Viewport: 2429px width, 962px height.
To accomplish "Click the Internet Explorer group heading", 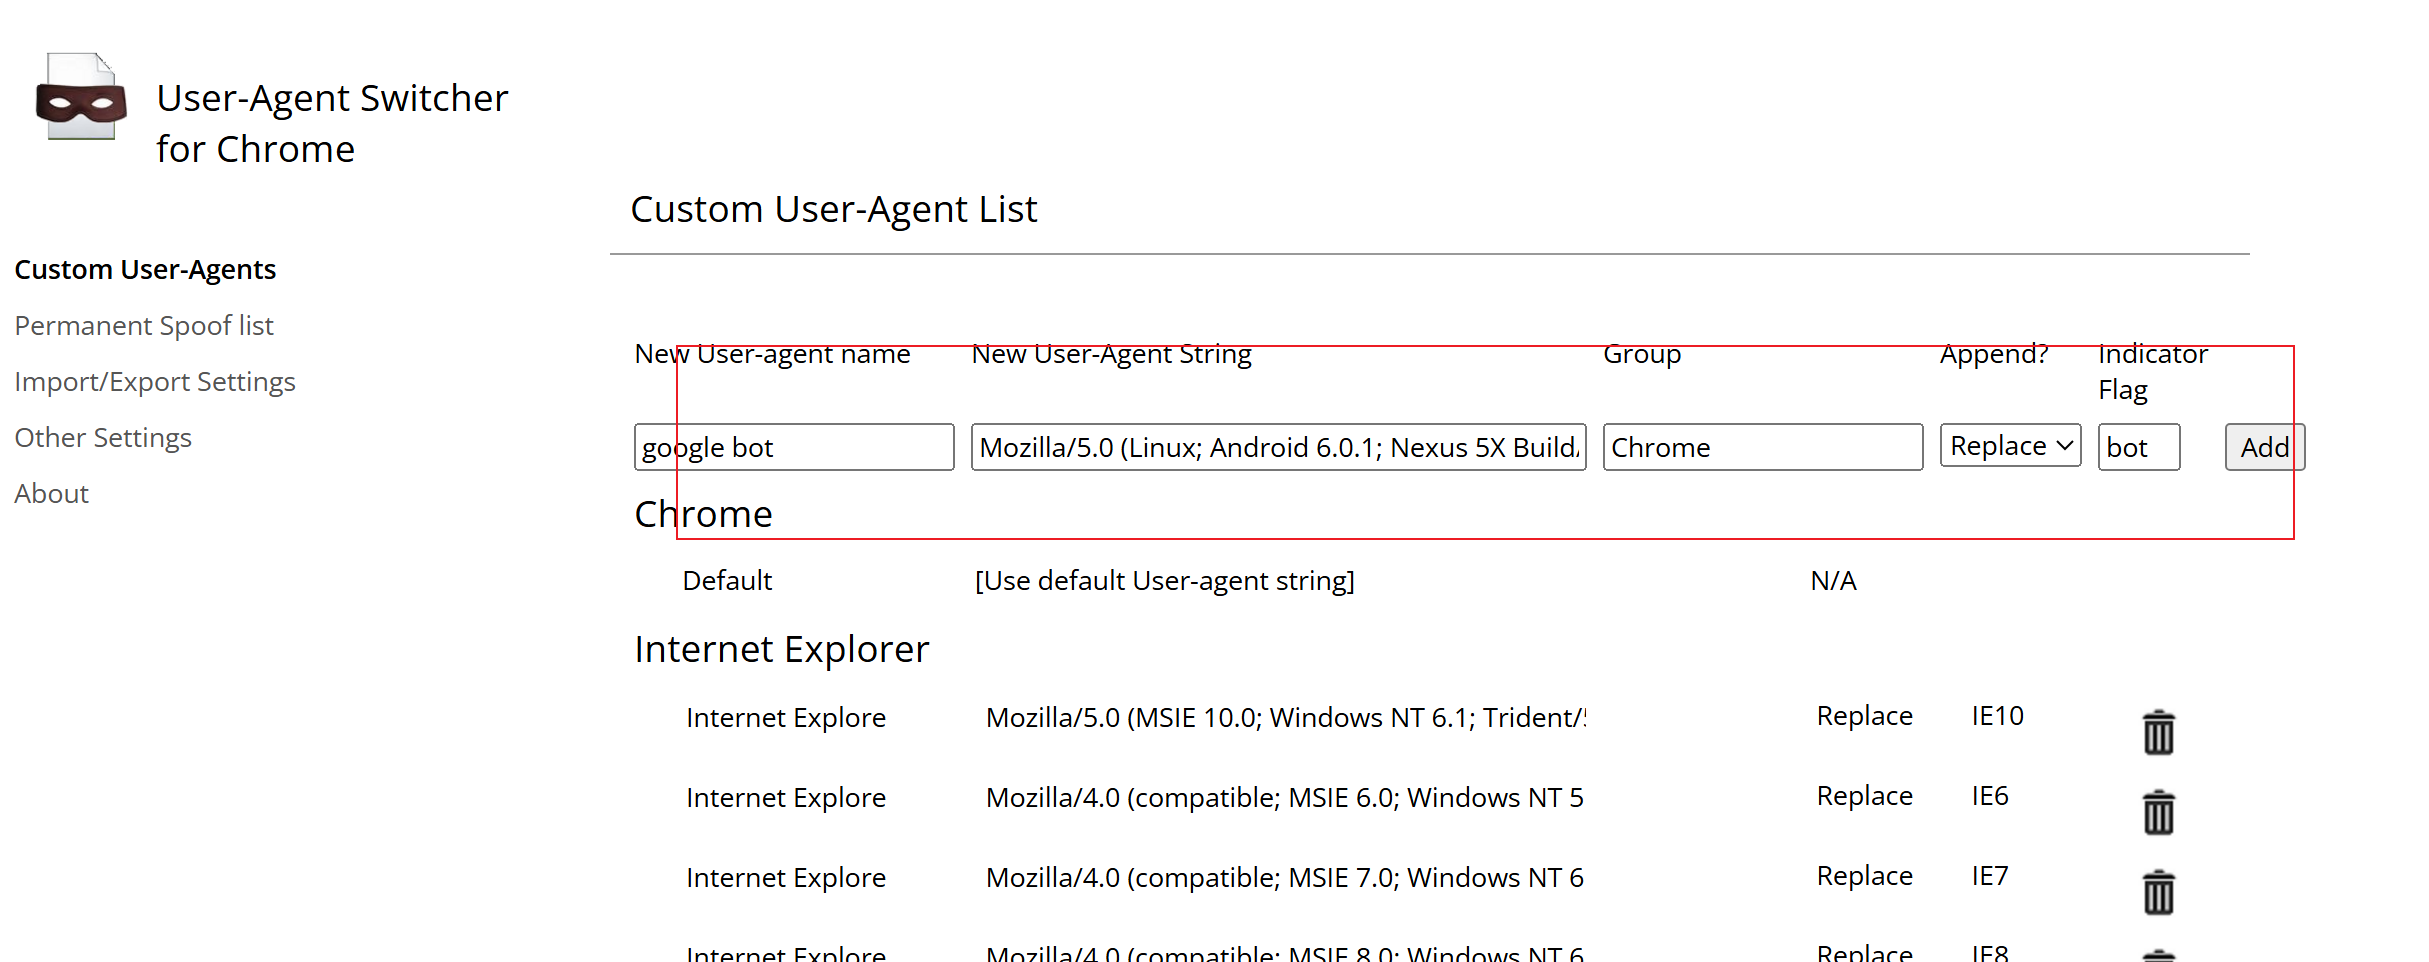I will [782, 650].
